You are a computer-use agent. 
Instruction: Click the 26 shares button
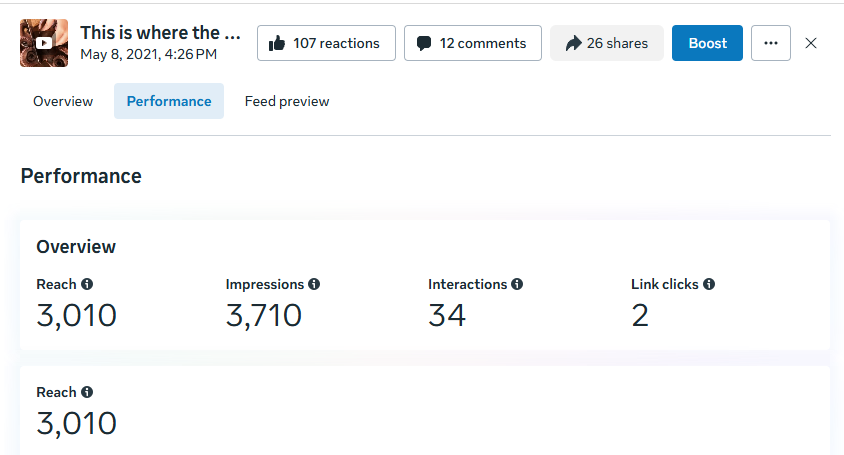[x=607, y=43]
